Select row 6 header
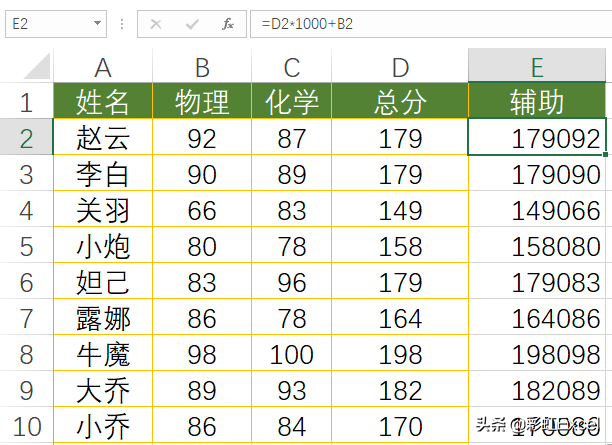 (27, 281)
